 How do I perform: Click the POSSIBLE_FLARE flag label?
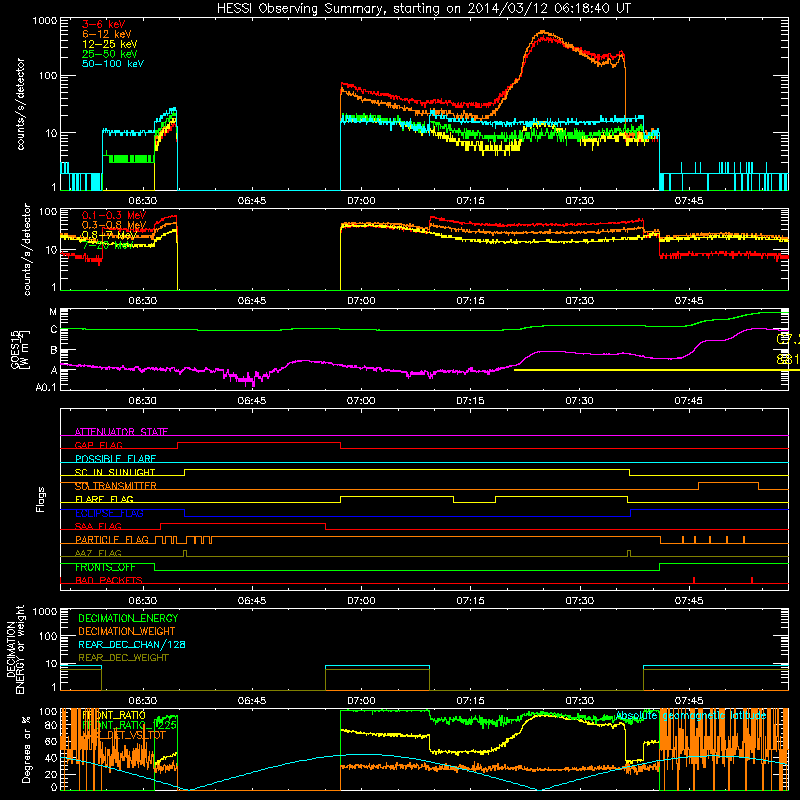115,459
